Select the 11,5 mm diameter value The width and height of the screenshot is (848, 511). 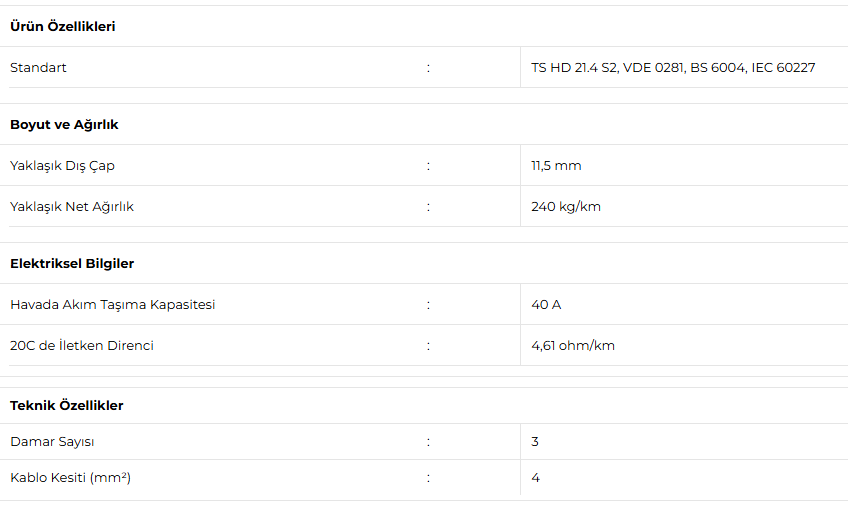556,166
